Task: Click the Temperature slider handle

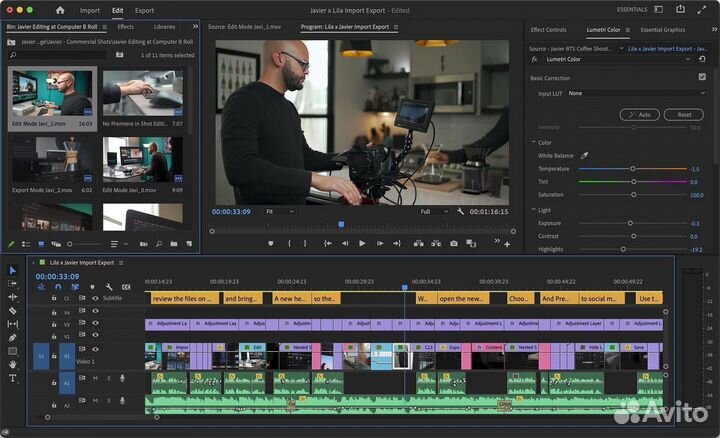Action: (632, 169)
